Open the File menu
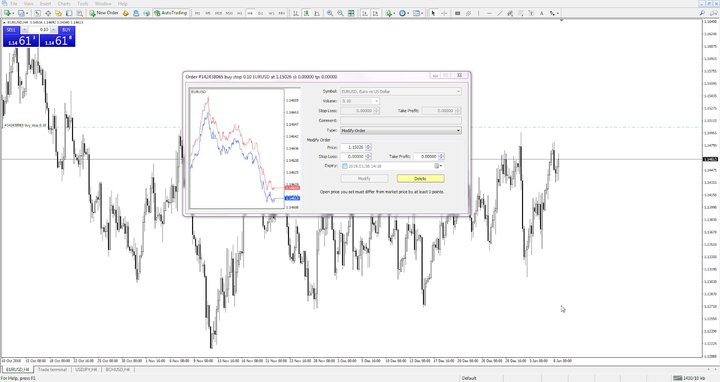 (x=13, y=4)
